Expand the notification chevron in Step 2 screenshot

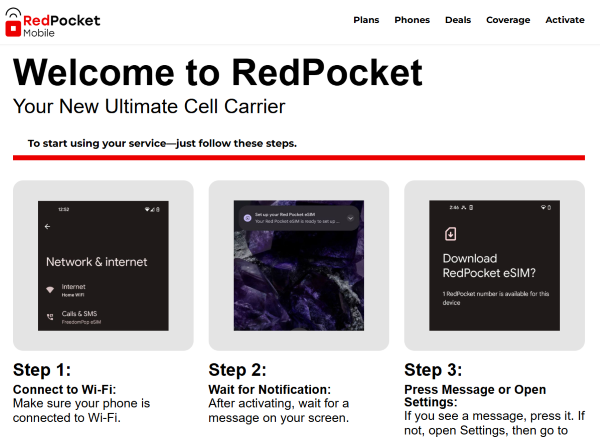[x=350, y=218]
